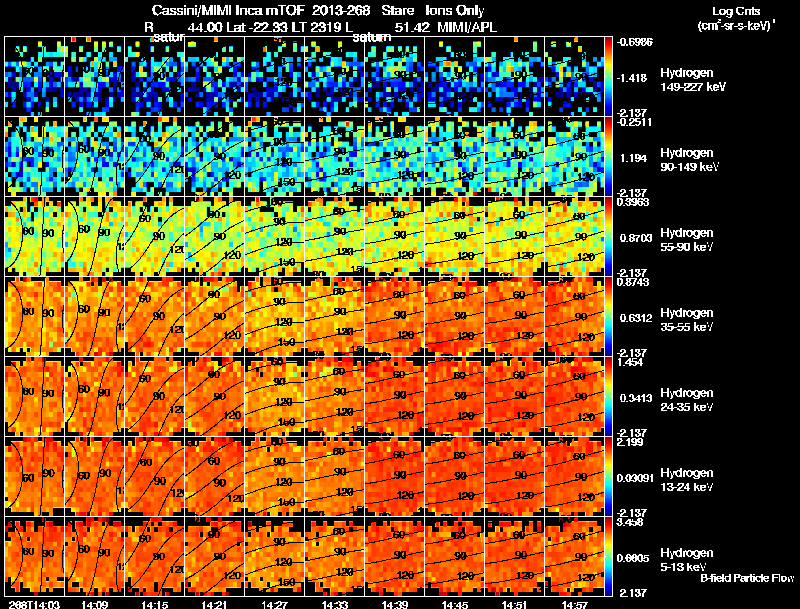The image size is (800, 609).
Task: Click the '14:45' time label
Action: (455, 605)
